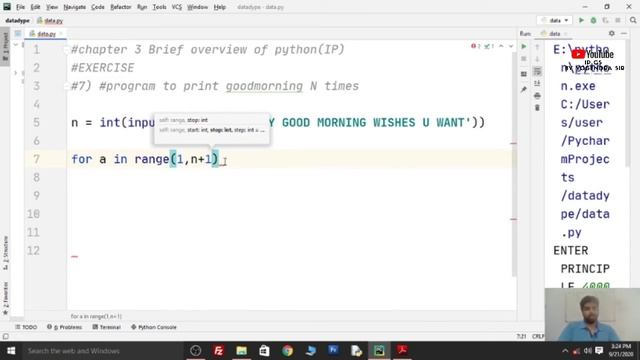The height and width of the screenshot is (360, 640).
Task: Open the Python Console tool window
Action: point(154,327)
